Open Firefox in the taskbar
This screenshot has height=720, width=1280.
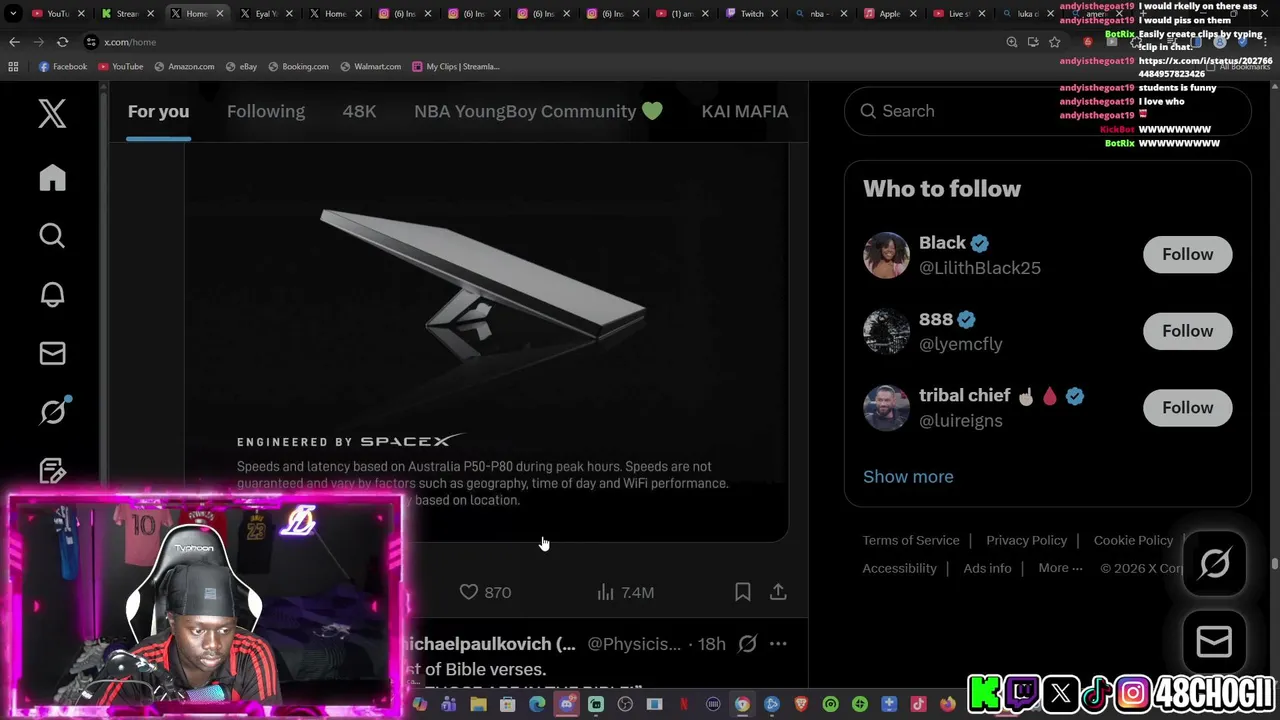point(948,705)
